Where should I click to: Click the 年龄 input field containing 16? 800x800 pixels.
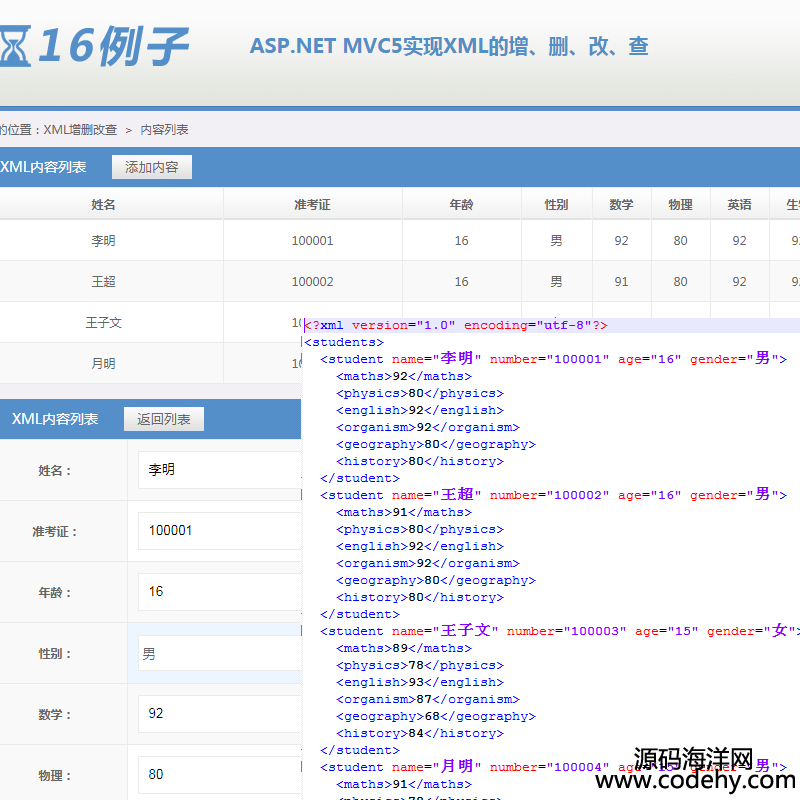[x=220, y=591]
